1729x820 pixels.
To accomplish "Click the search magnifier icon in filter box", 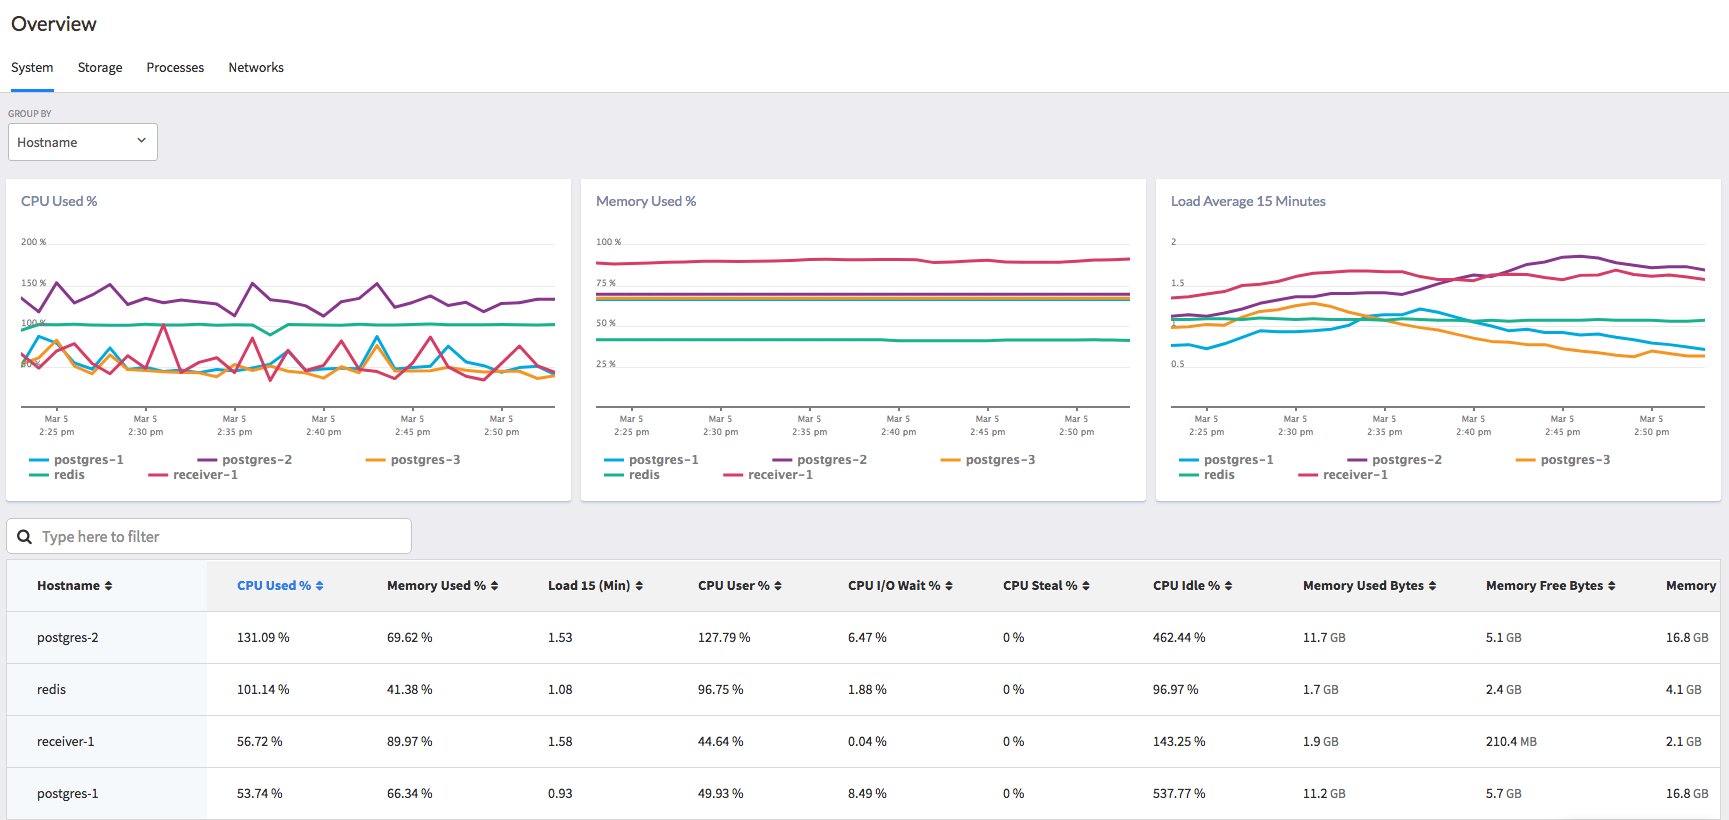I will click(25, 537).
